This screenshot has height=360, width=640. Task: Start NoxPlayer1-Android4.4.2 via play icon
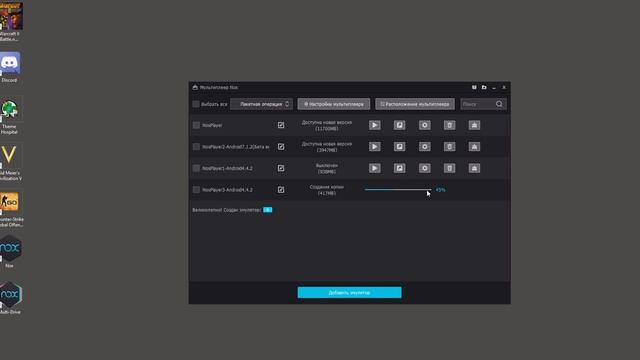[374, 168]
